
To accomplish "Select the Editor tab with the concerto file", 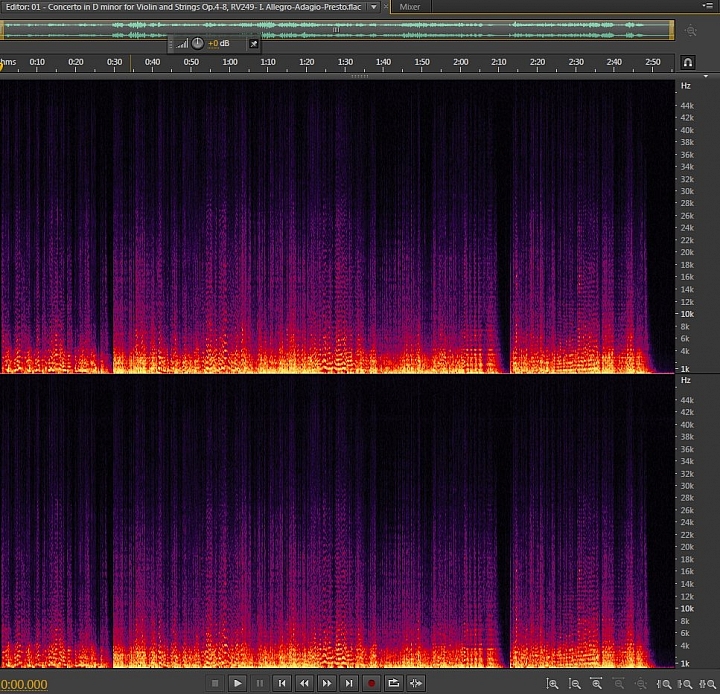I will (x=183, y=7).
